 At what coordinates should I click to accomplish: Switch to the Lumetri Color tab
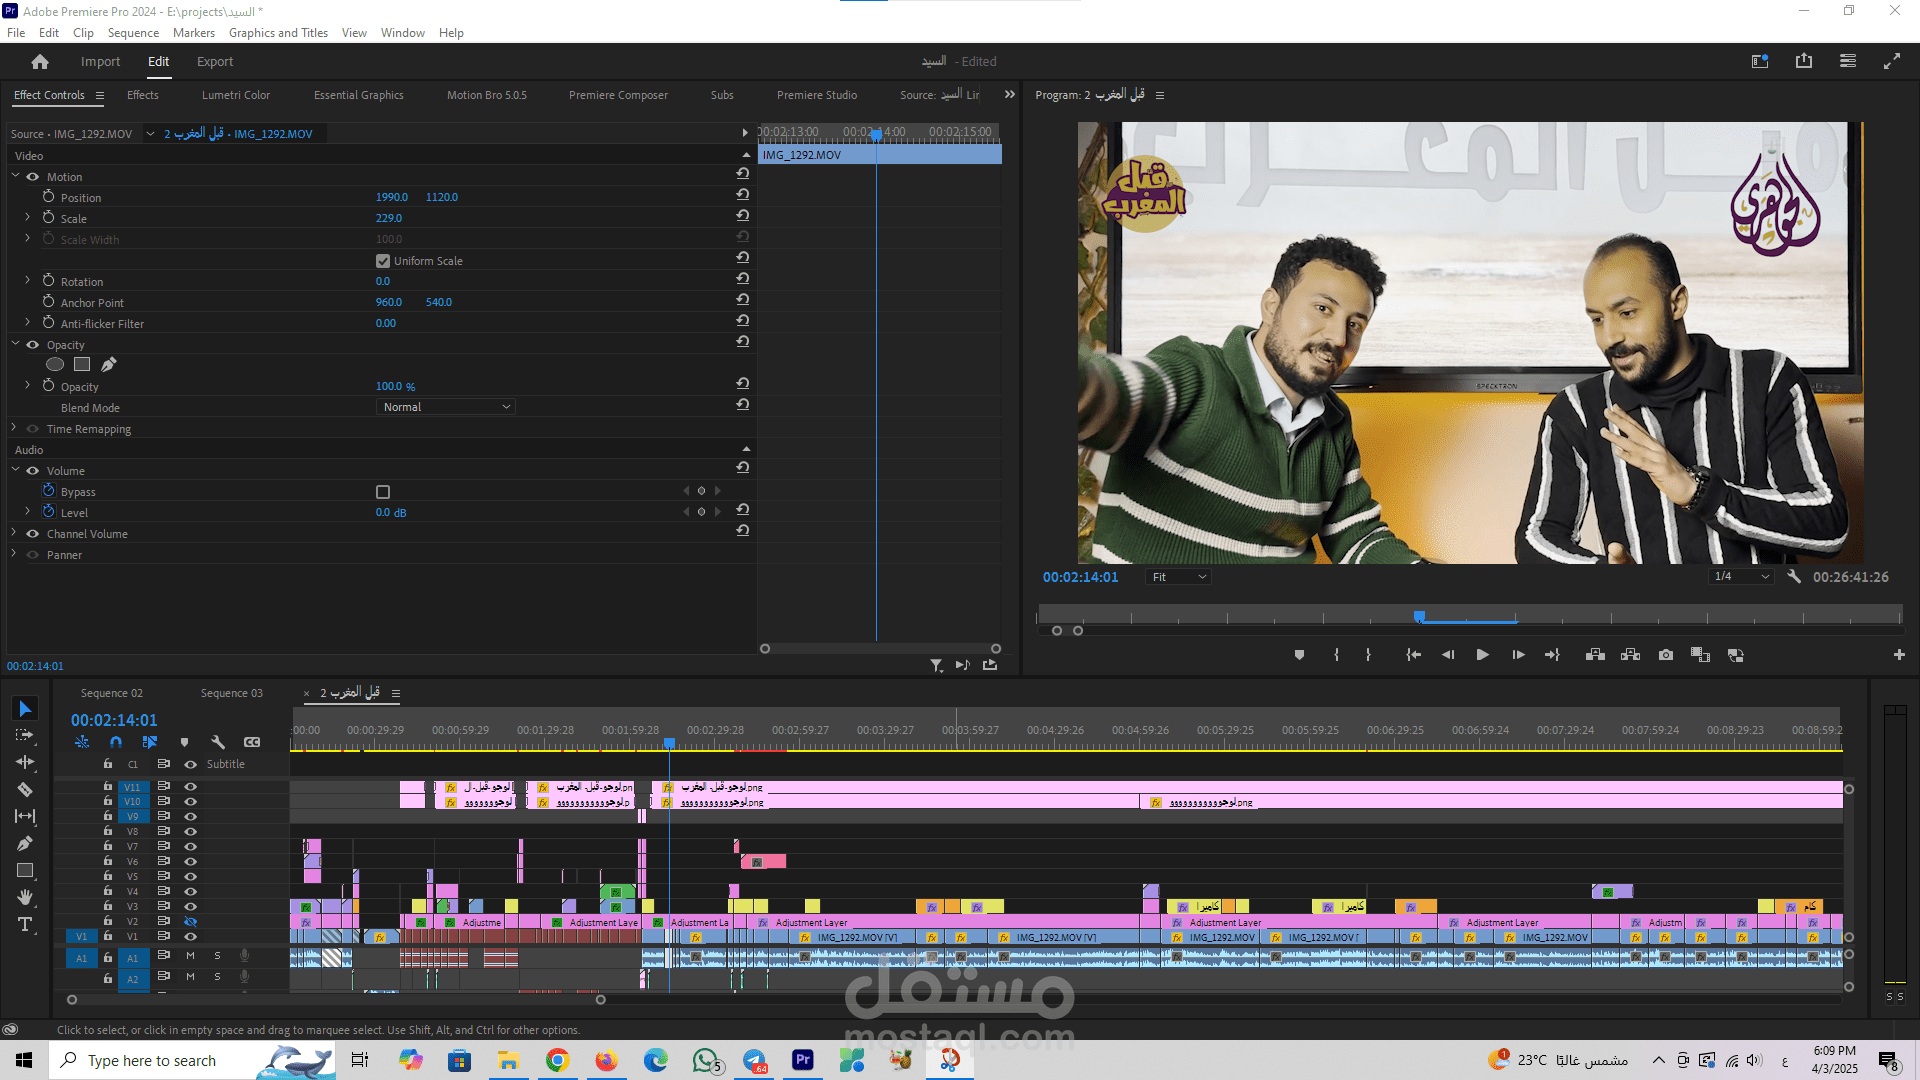click(235, 95)
